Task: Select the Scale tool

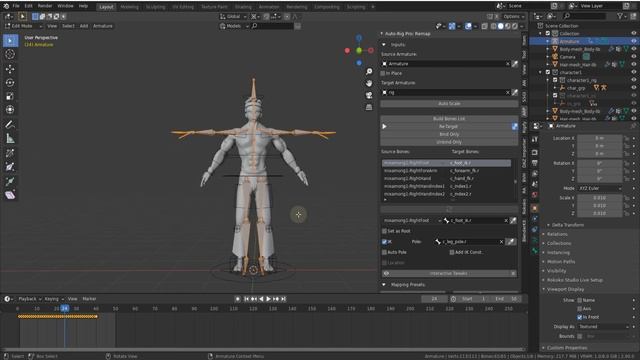Action: 10,96
